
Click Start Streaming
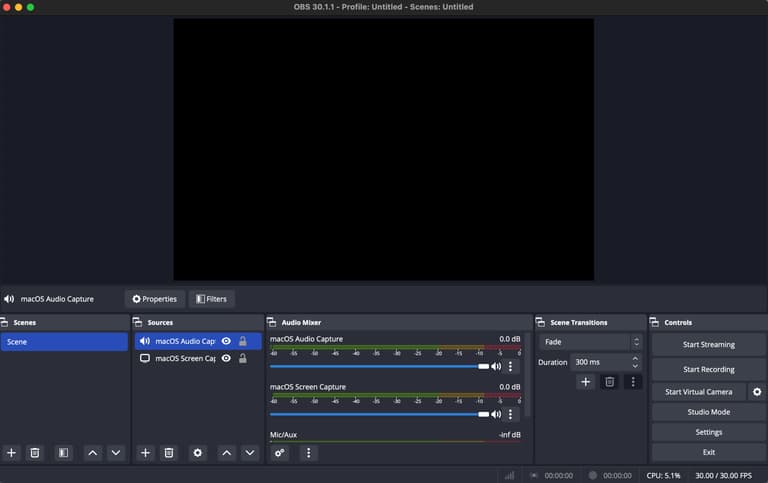(708, 345)
